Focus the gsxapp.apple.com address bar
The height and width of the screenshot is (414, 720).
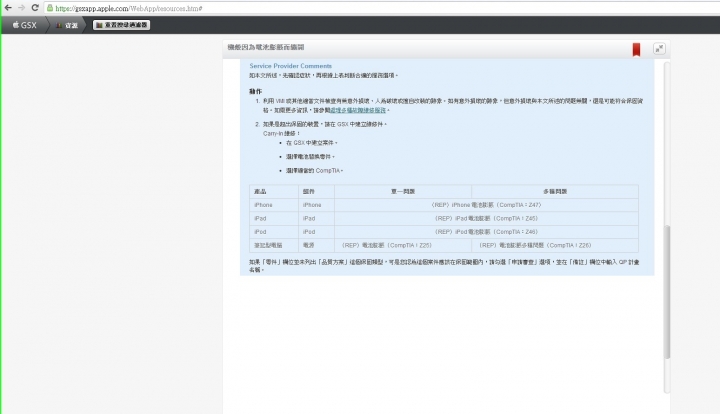(x=381, y=8)
